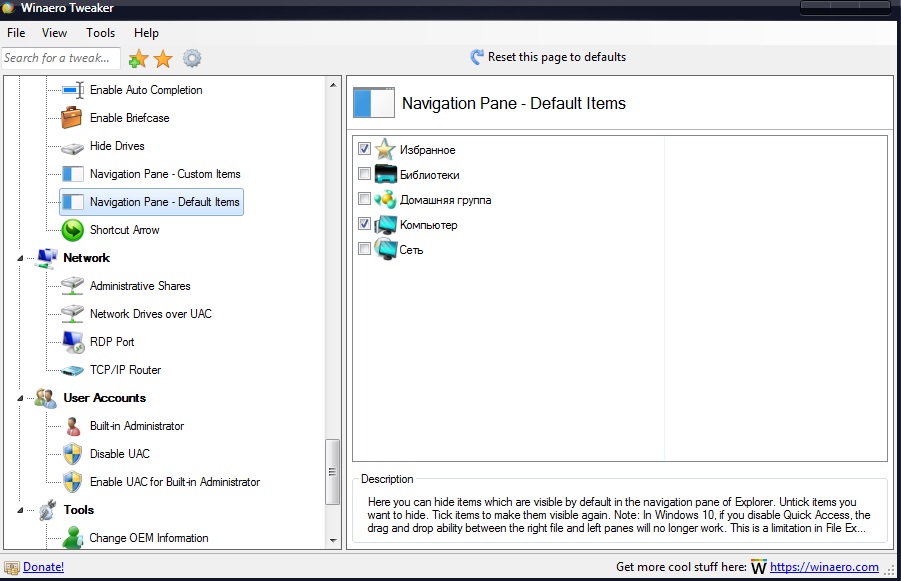Click the Administrative Shares icon
This screenshot has width=901, height=581.
pos(72,286)
